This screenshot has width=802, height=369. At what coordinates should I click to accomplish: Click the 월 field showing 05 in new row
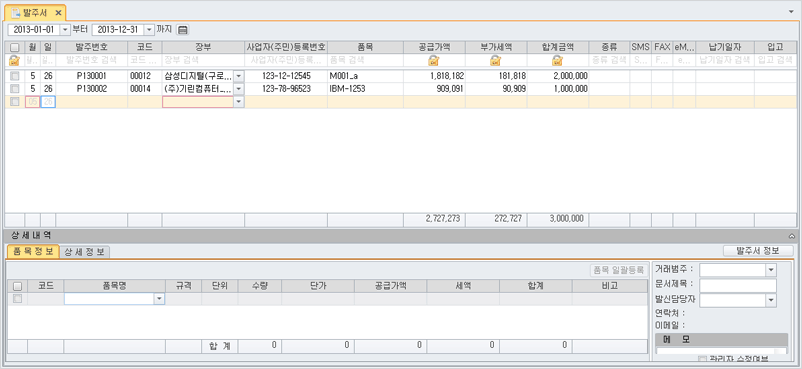pyautogui.click(x=32, y=102)
